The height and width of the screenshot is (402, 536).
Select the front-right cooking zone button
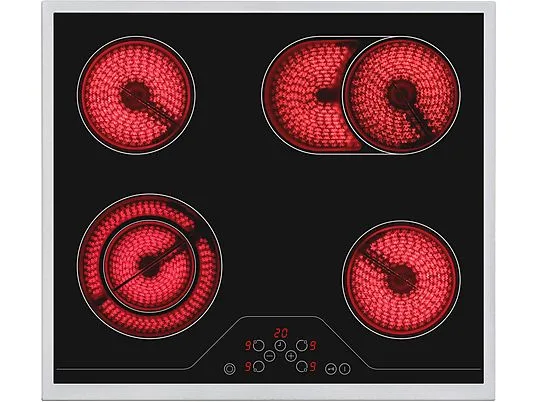click(x=302, y=367)
